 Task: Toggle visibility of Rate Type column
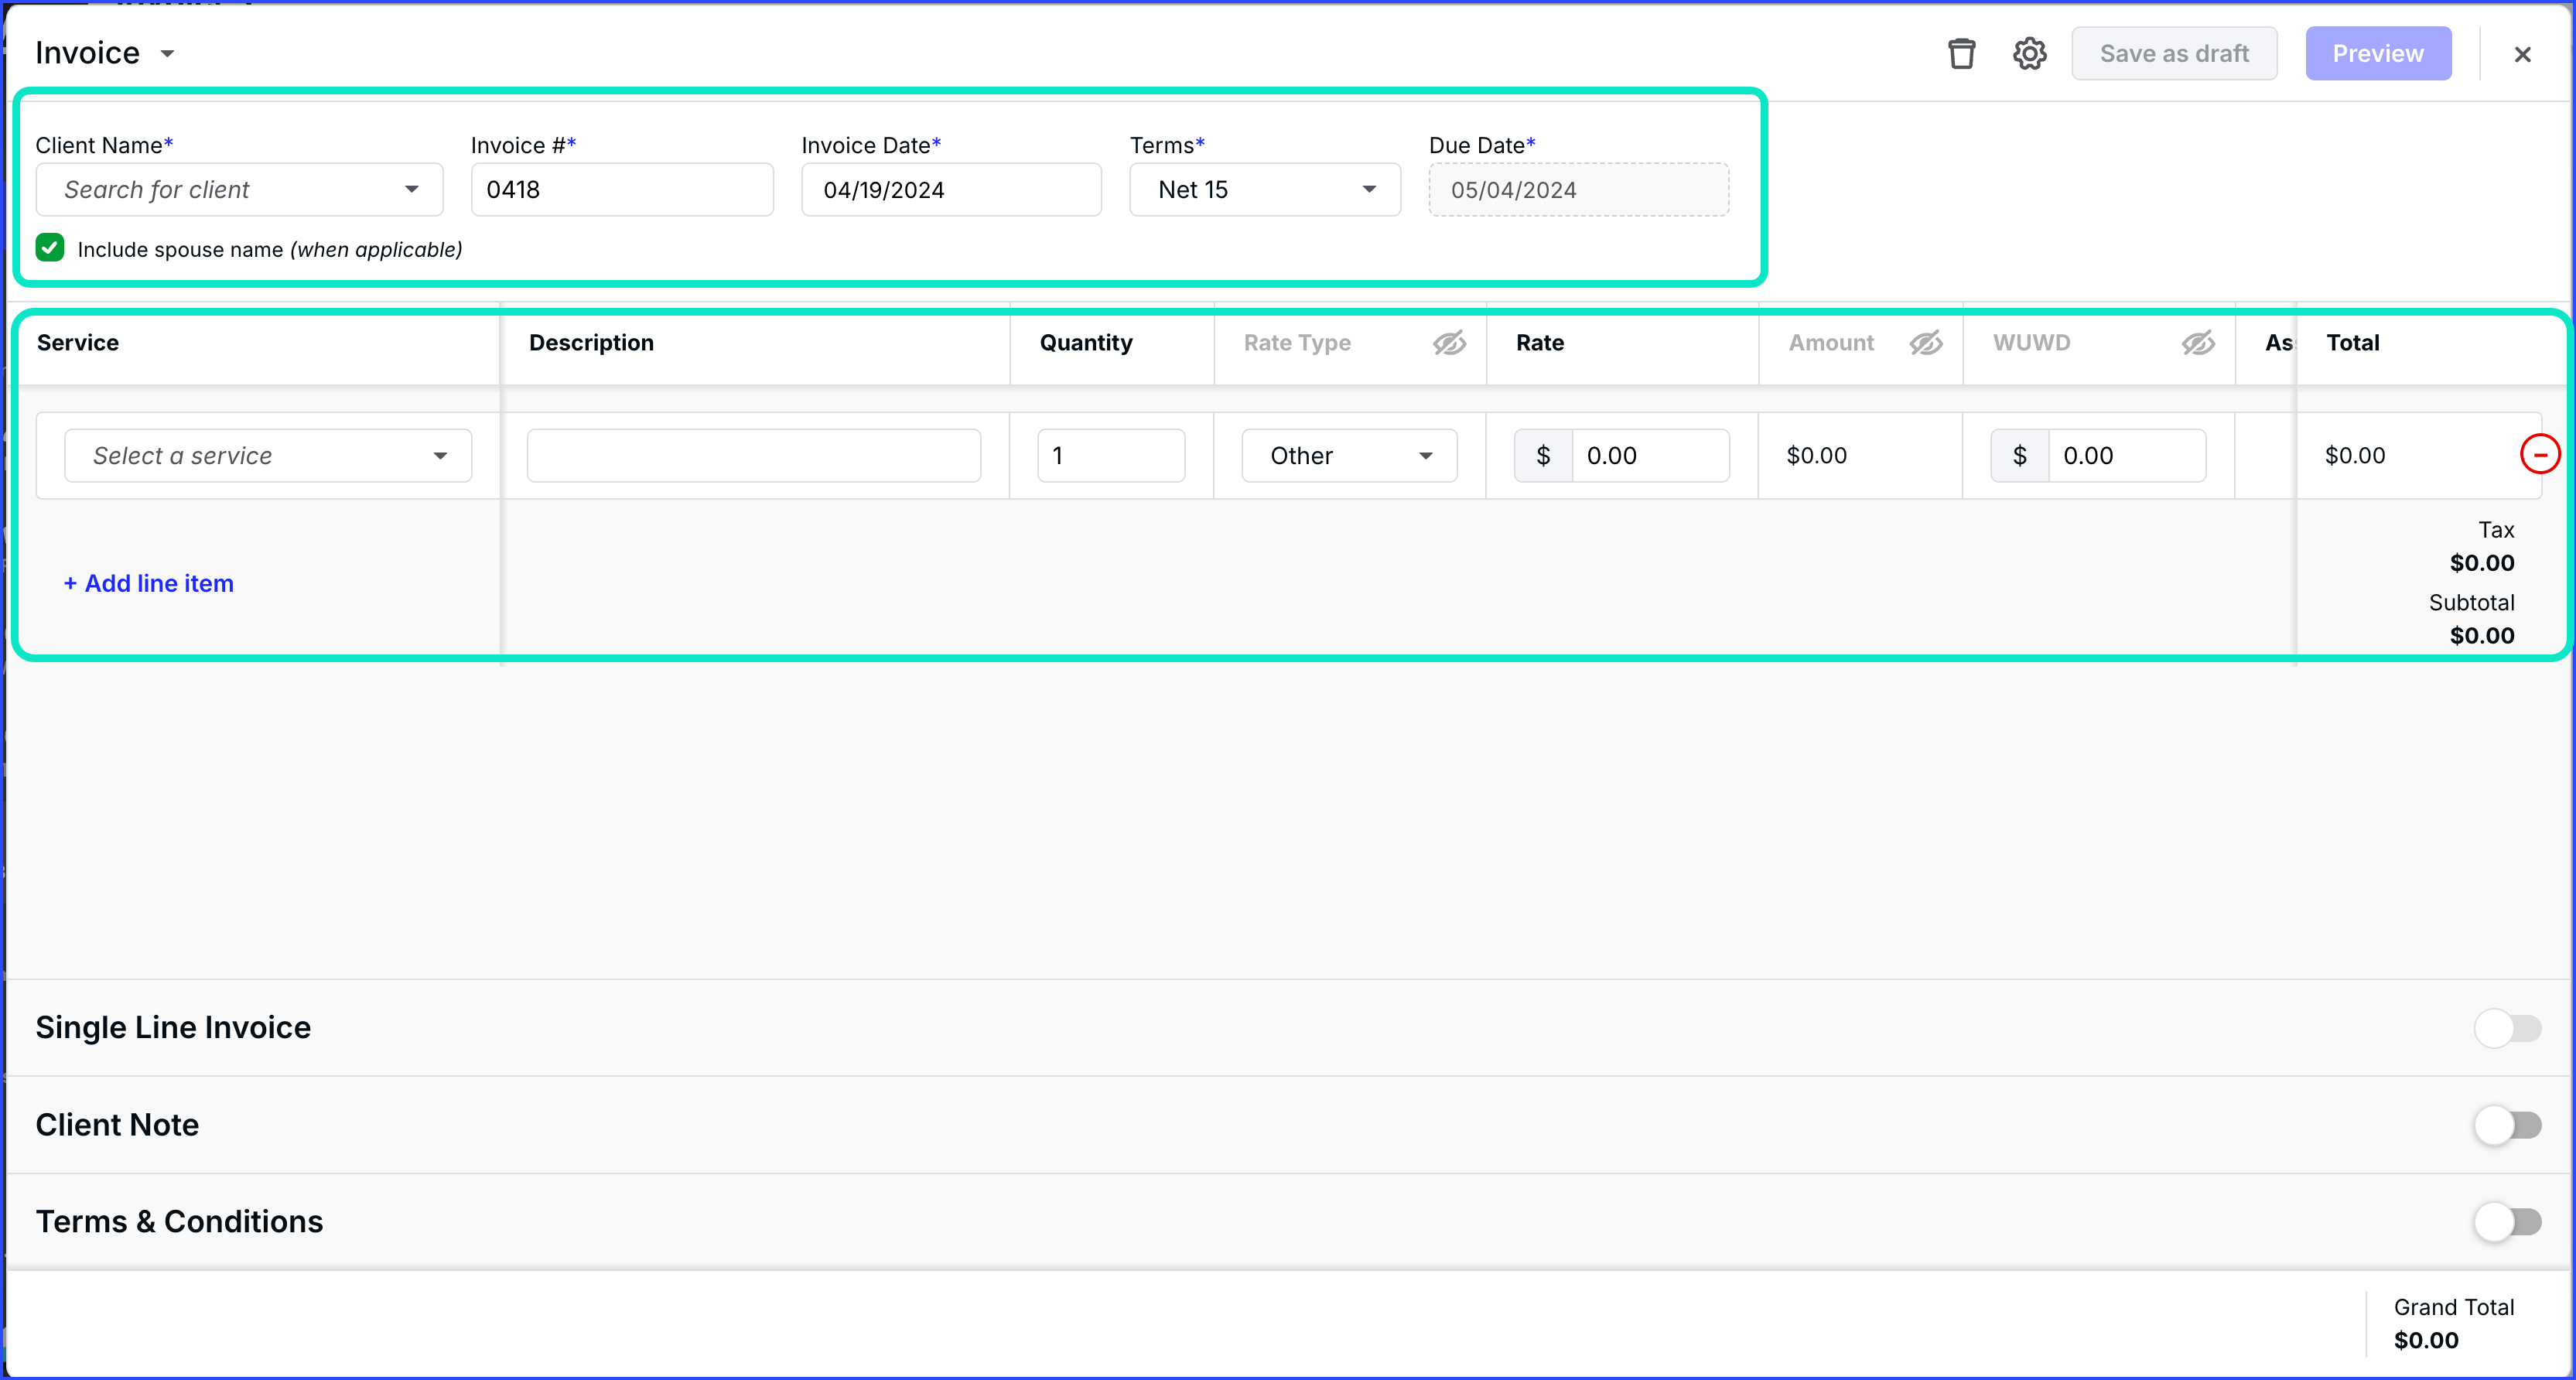(1448, 343)
